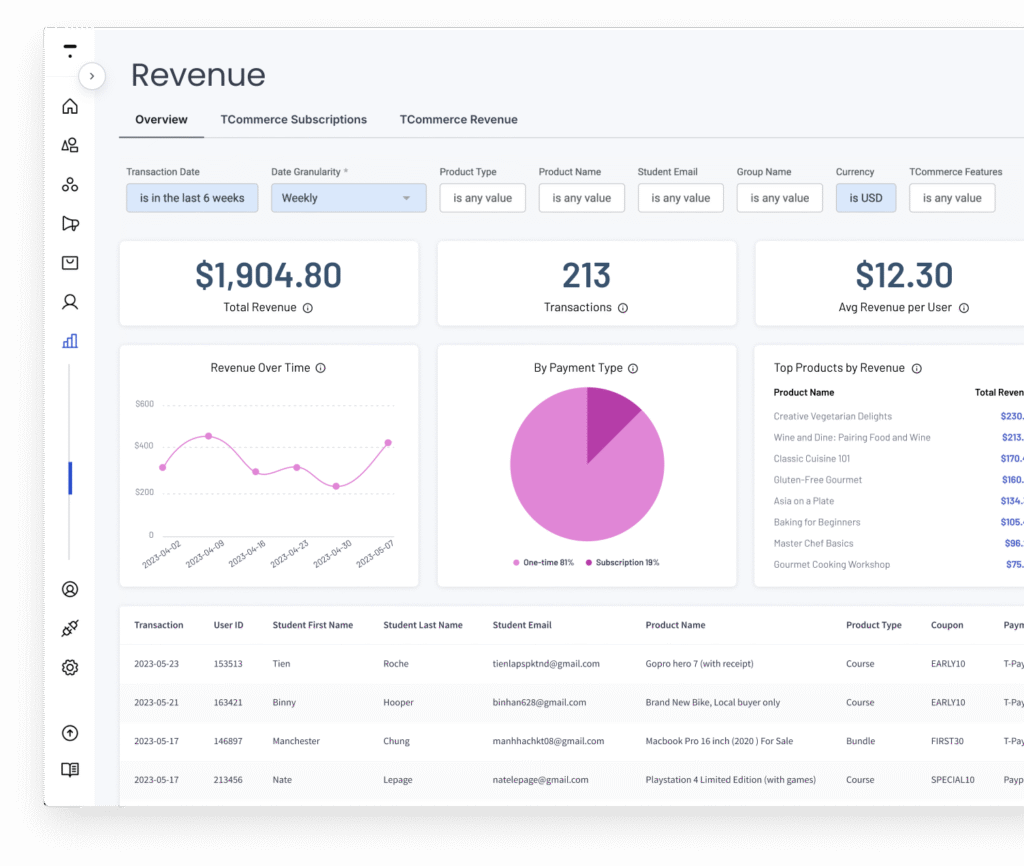Image resolution: width=1024 pixels, height=866 pixels.
Task: Click the Home icon in sidebar
Action: point(70,107)
